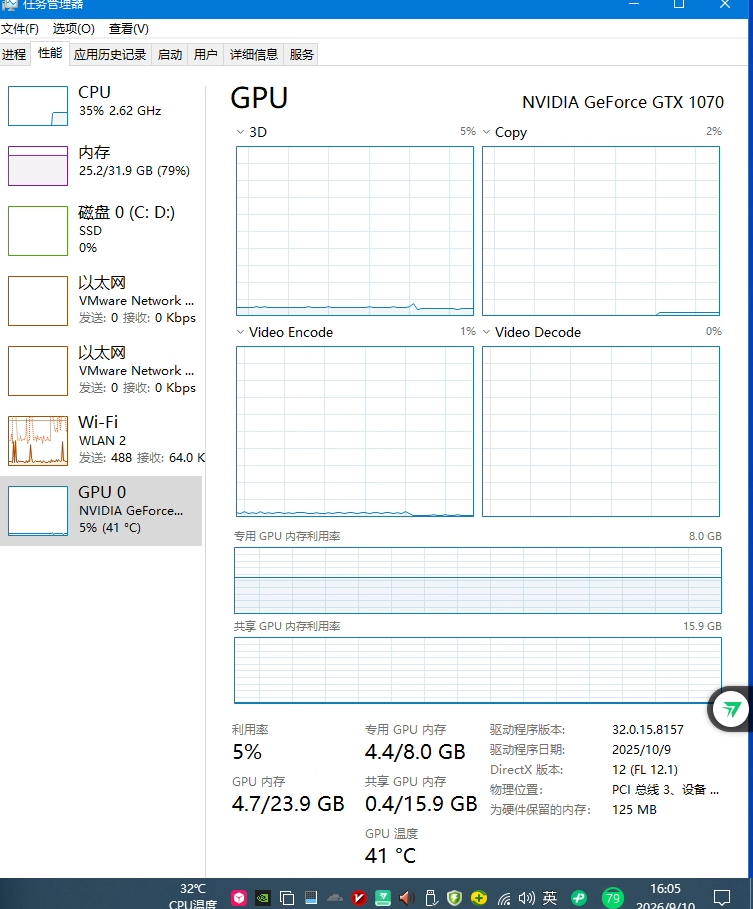The image size is (753, 909).
Task: Click the driver date 2025/10/9
Action: (642, 750)
